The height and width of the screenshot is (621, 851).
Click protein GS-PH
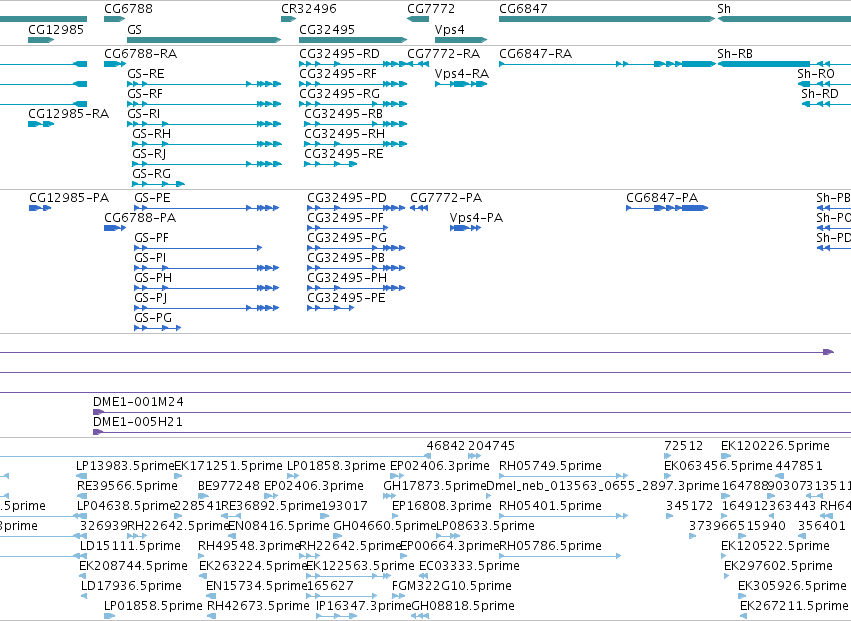[153, 278]
